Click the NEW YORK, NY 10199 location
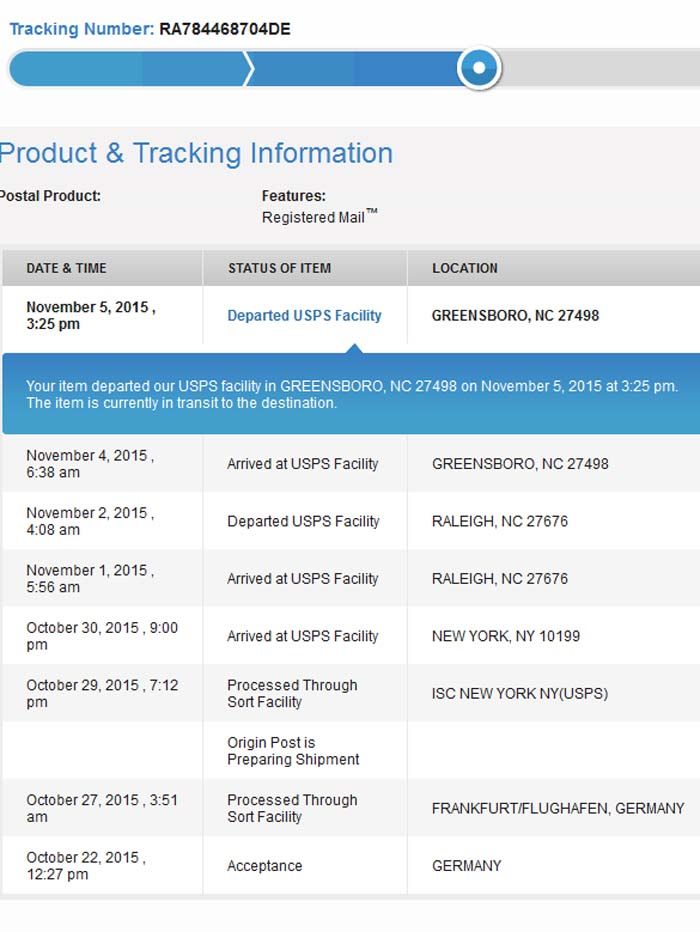The image size is (700, 932). pos(506,636)
